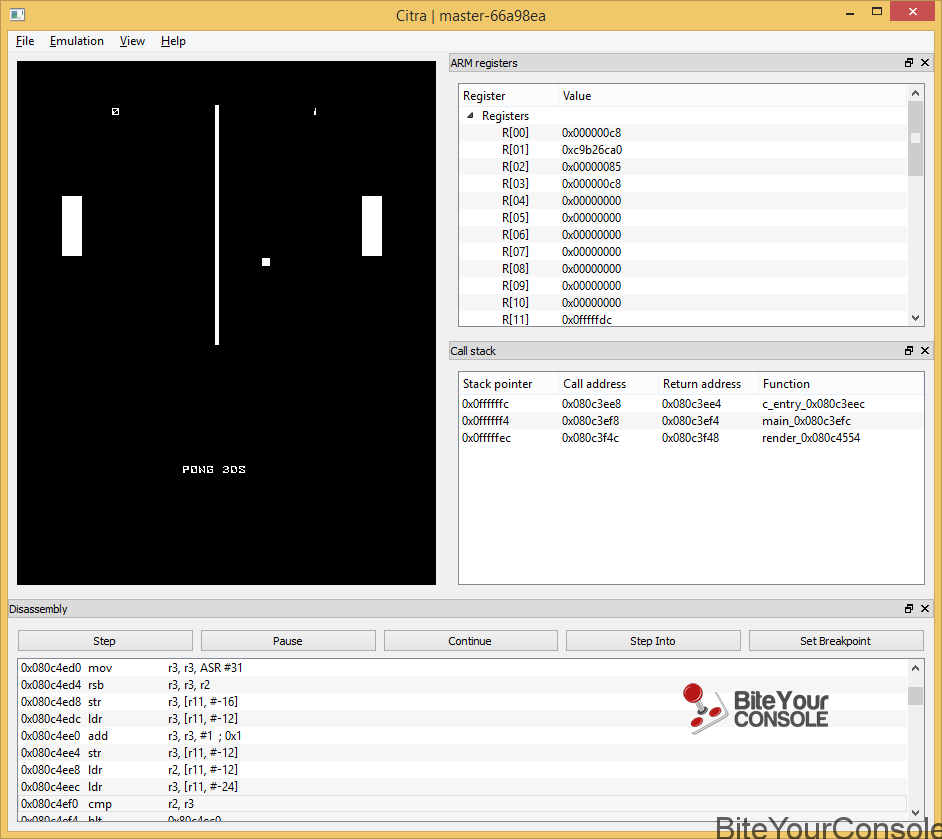
Task: Click the Step button
Action: click(105, 641)
